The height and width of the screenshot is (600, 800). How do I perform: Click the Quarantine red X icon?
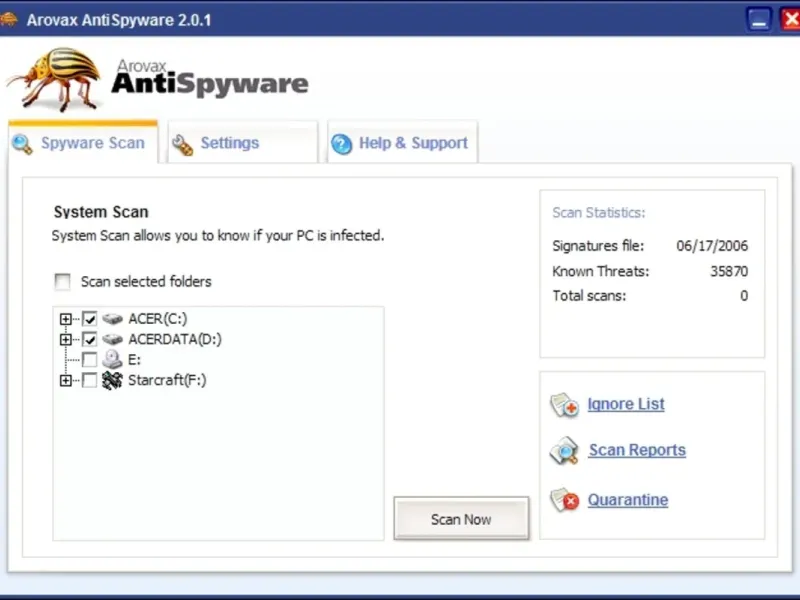tap(564, 500)
